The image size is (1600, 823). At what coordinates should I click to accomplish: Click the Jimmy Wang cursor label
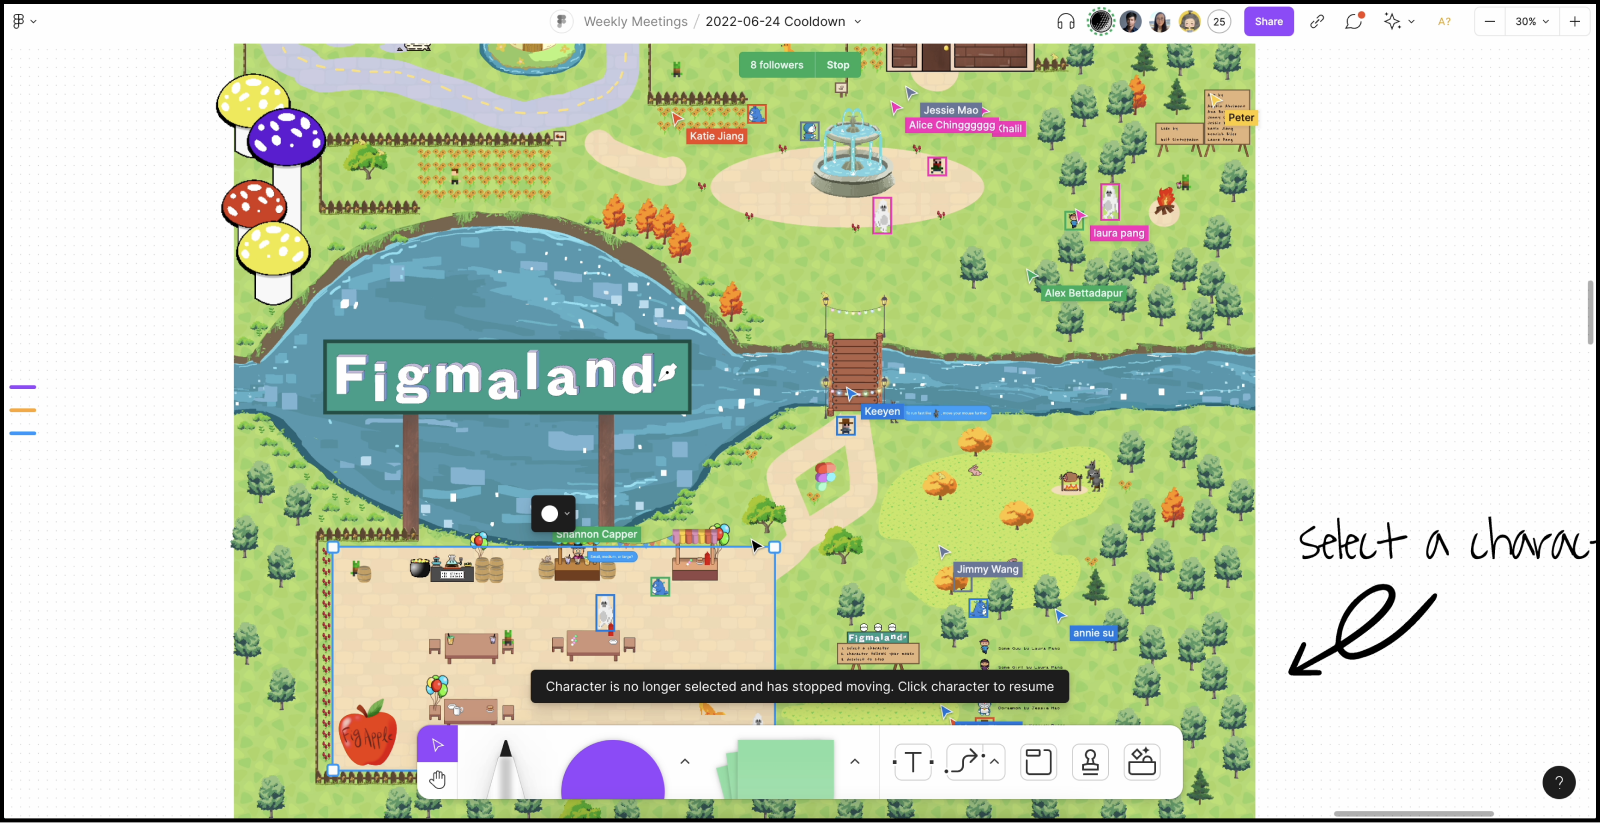point(988,569)
